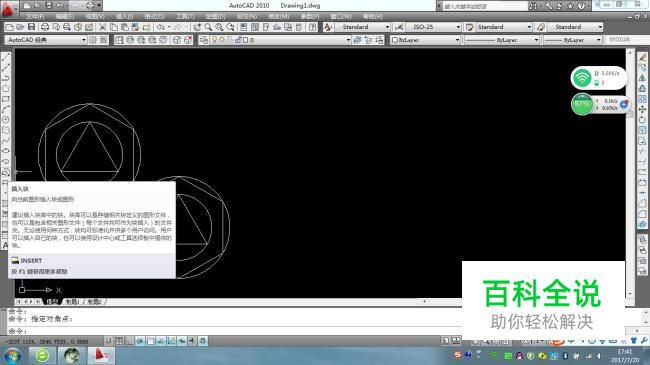Click the Help question mark icon in standard toolbar
Viewport: 650px width, 365px height.
click(313, 27)
